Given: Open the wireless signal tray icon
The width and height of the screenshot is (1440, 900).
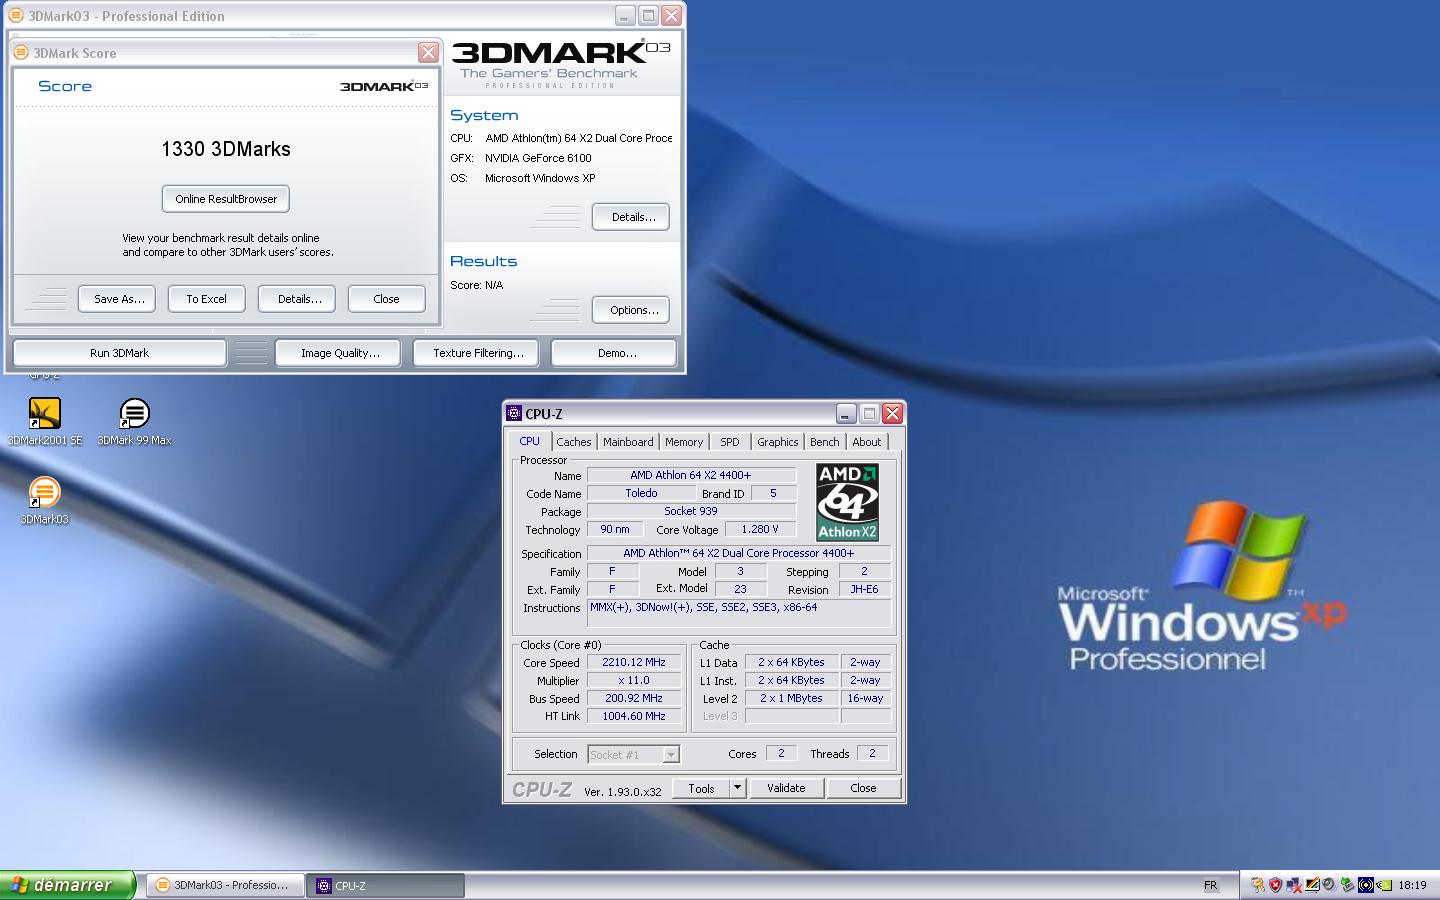Looking at the screenshot, I should click(x=1366, y=885).
